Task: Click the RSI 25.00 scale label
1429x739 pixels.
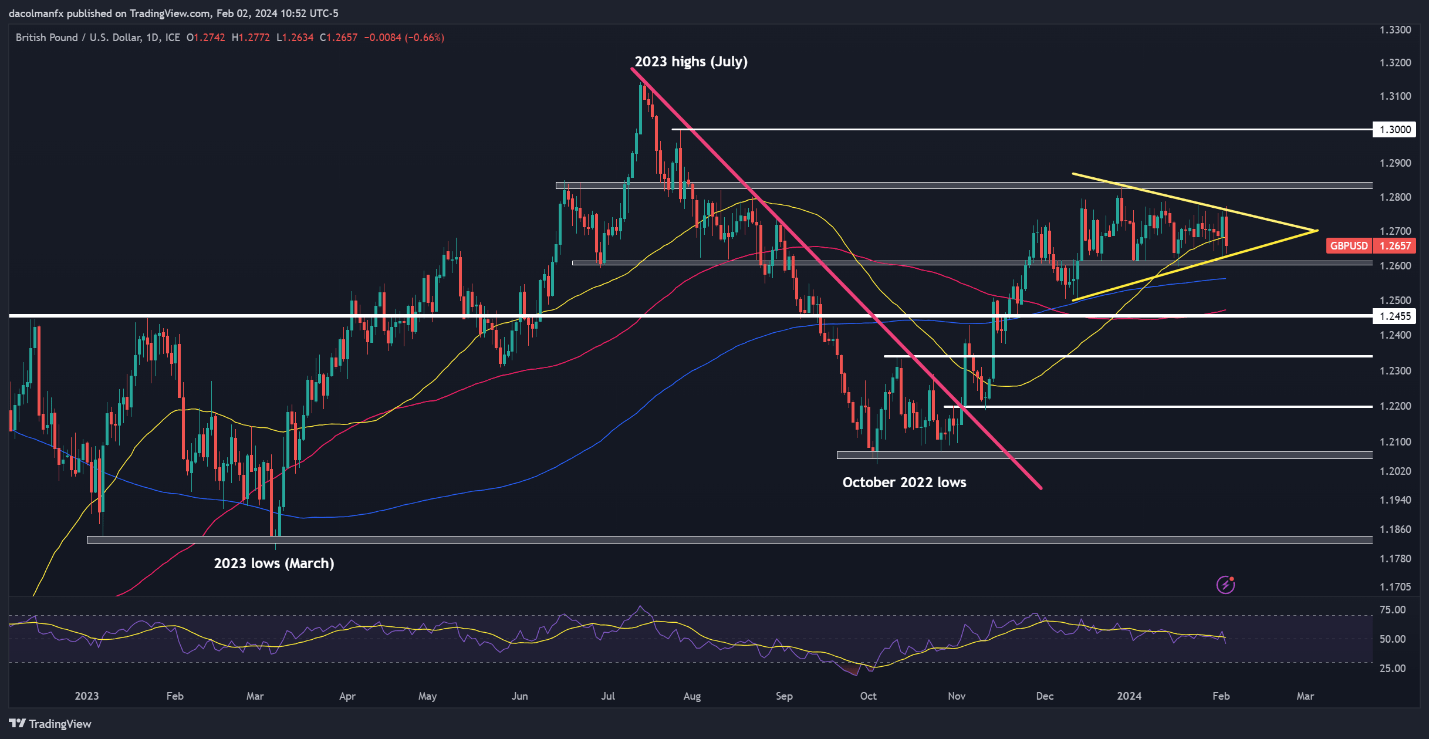Action: pyautogui.click(x=1391, y=668)
